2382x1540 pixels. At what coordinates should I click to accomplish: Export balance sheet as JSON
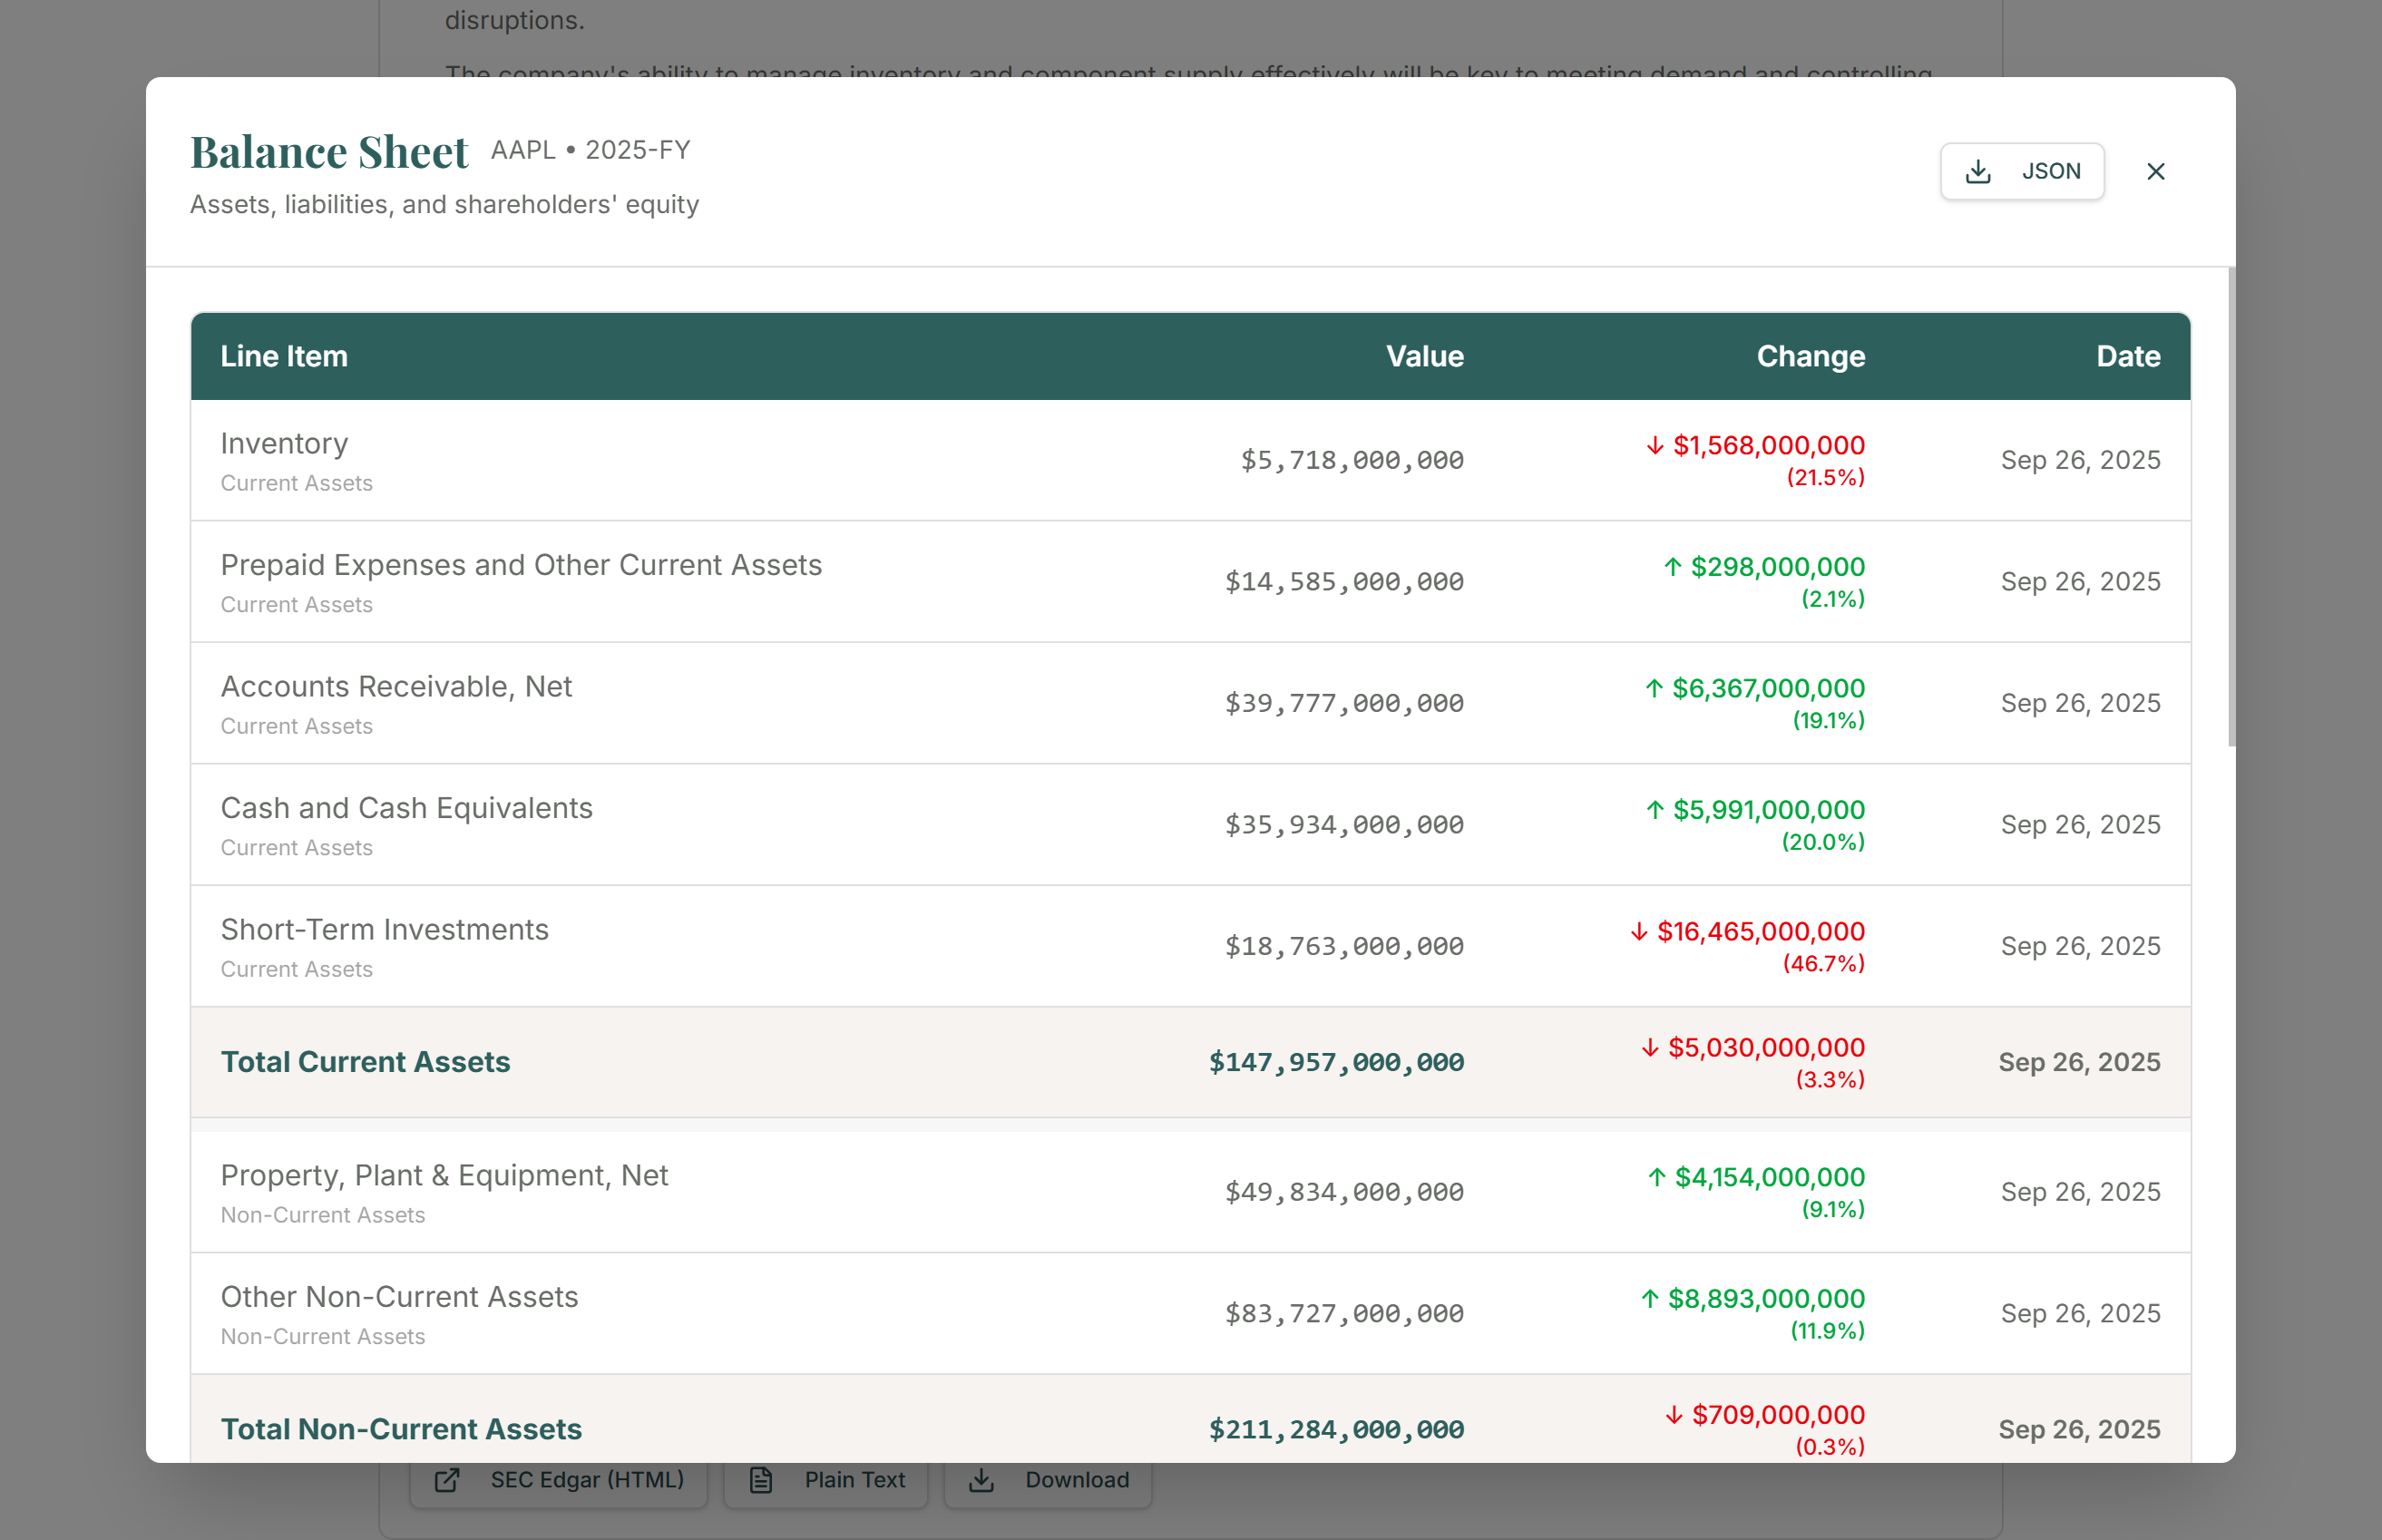pos(2022,171)
